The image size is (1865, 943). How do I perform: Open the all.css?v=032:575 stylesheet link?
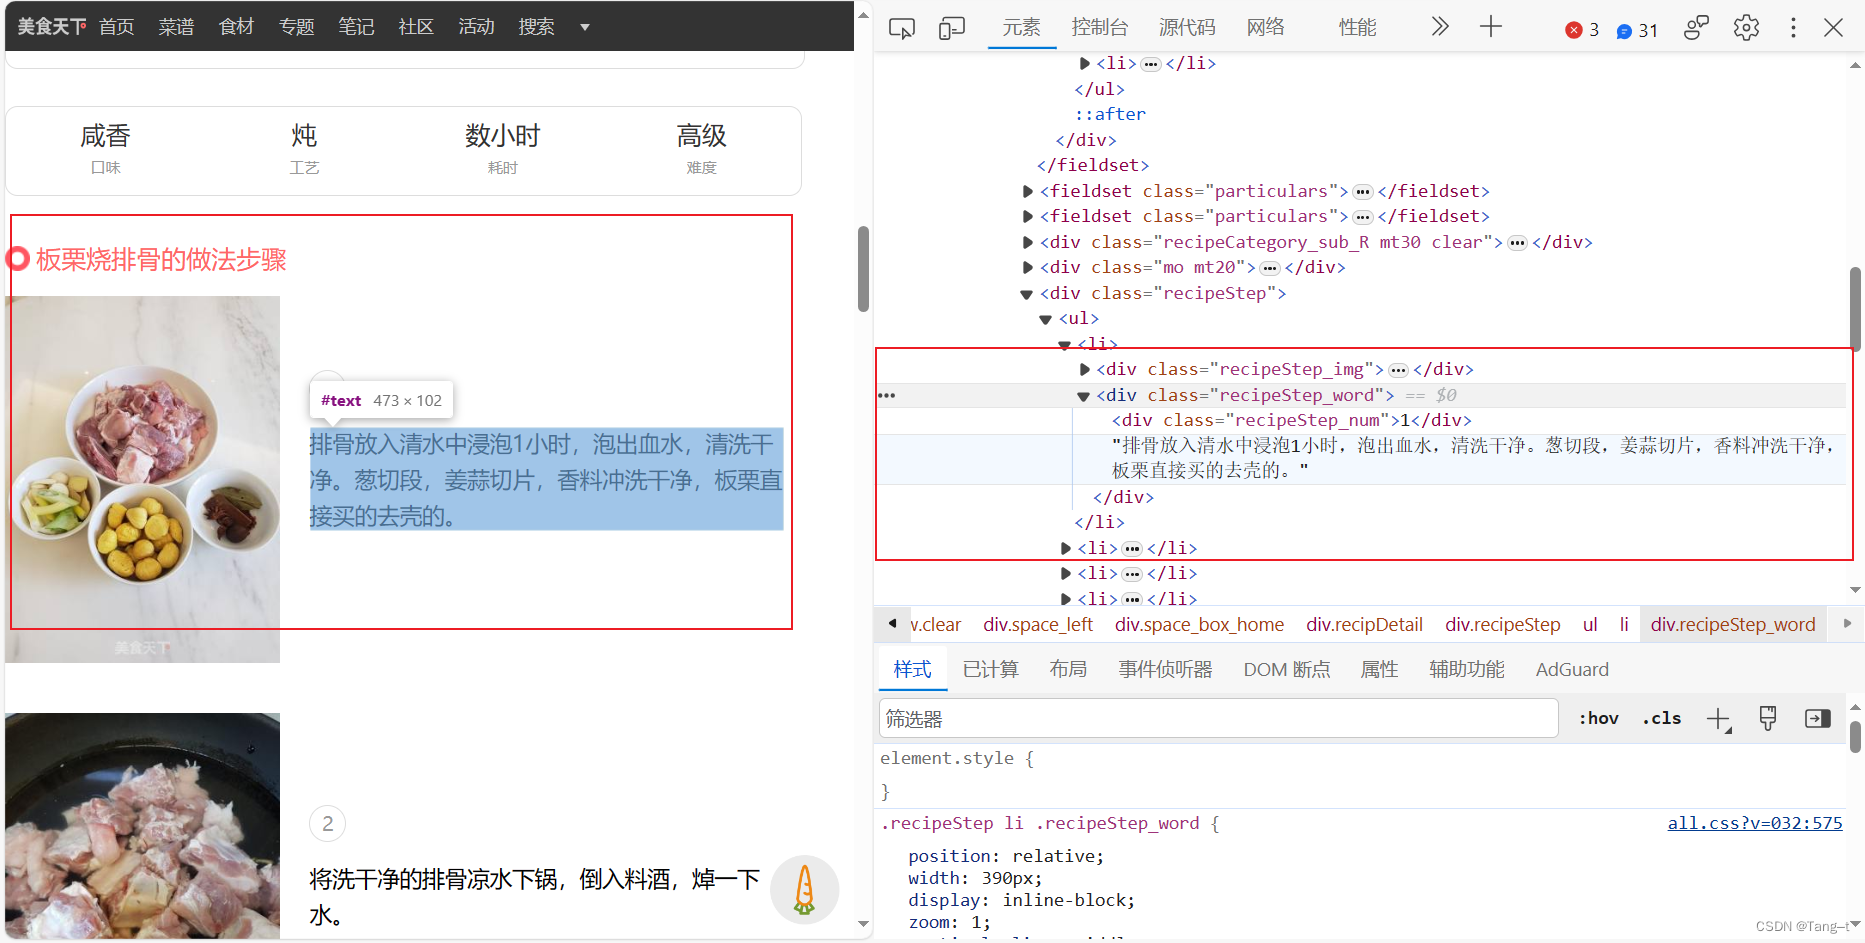(x=1755, y=822)
